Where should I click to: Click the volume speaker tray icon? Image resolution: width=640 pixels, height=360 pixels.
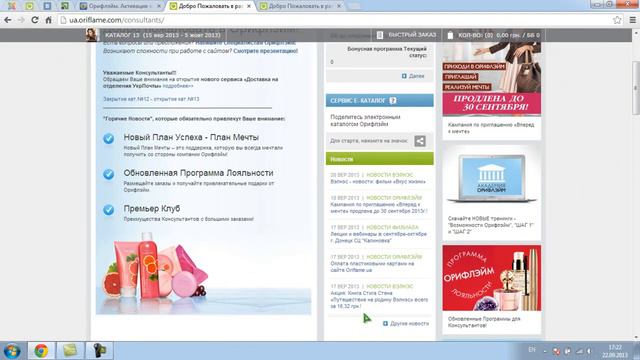[x=589, y=351]
